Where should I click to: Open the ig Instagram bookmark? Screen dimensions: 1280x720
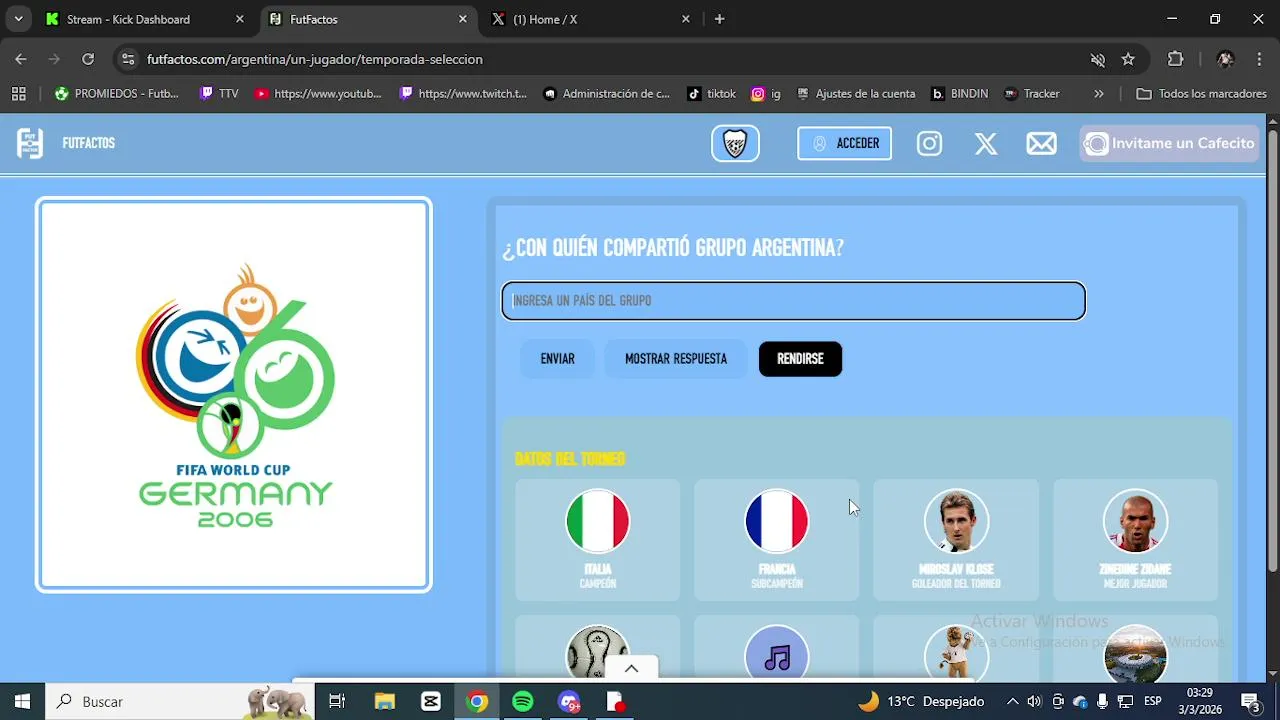(x=766, y=93)
